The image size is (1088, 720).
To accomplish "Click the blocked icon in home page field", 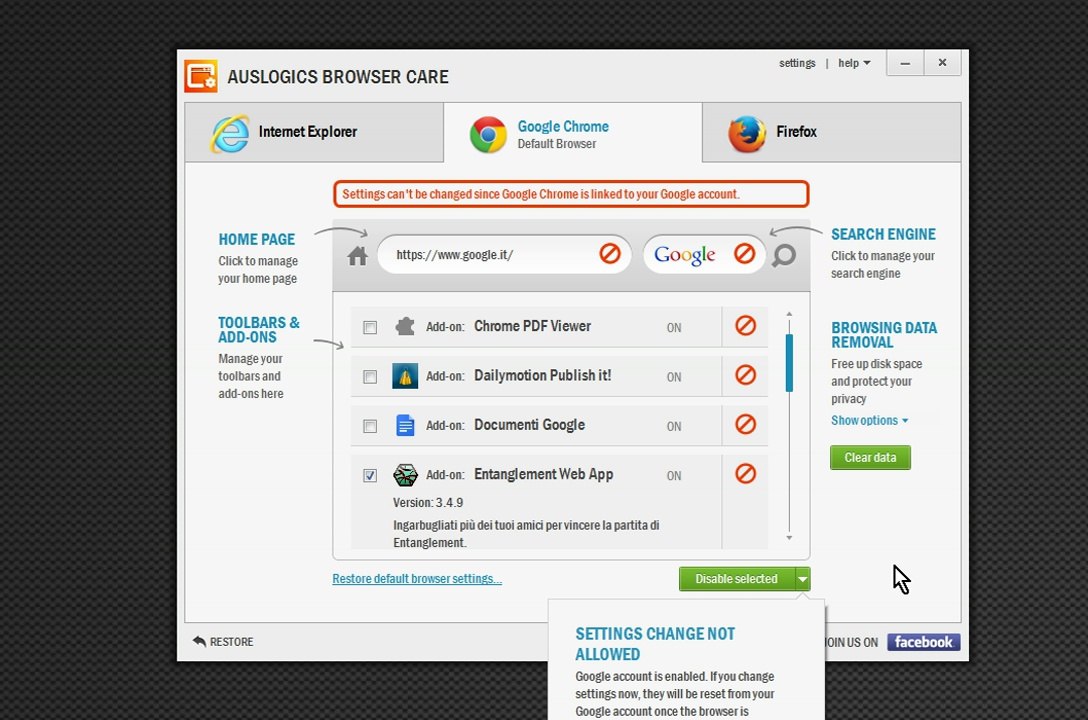I will click(x=610, y=253).
